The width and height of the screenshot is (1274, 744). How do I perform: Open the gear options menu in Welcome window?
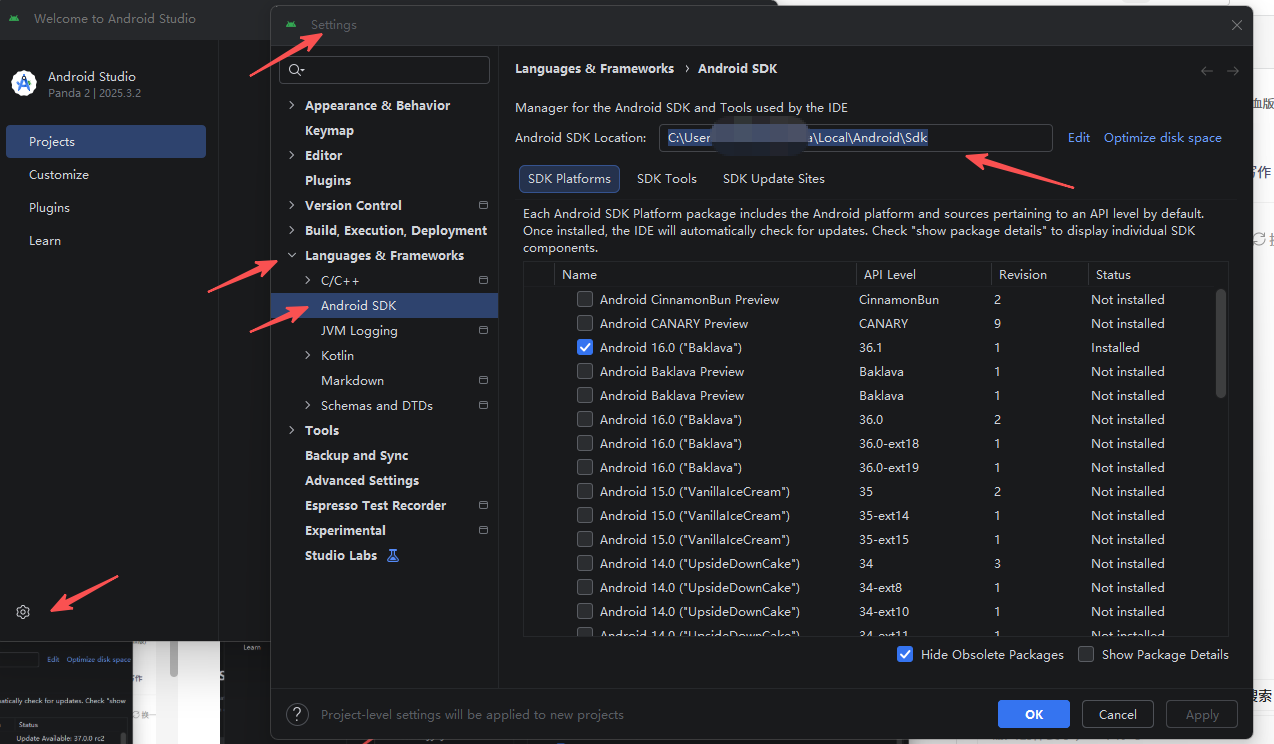[x=24, y=612]
